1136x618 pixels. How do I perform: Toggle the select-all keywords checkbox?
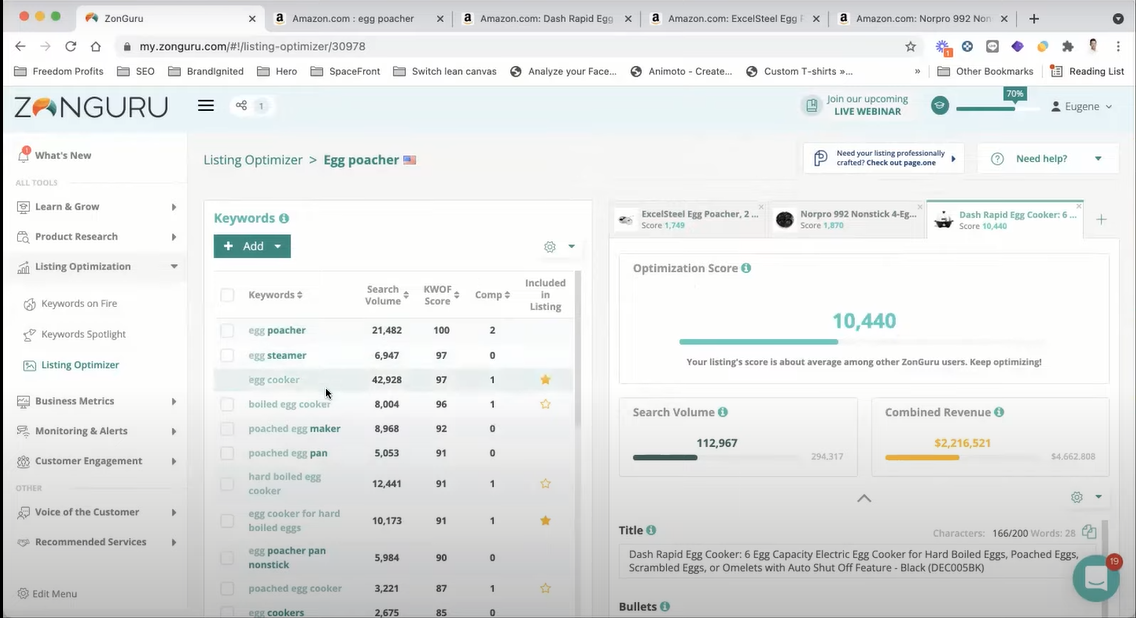coord(227,295)
